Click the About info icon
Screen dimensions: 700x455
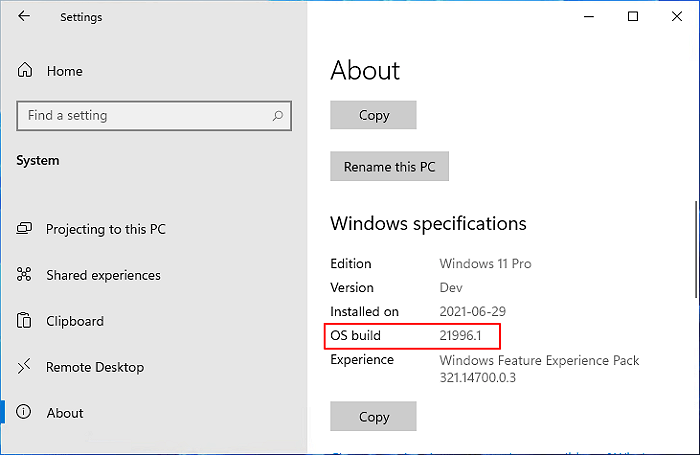[26, 413]
